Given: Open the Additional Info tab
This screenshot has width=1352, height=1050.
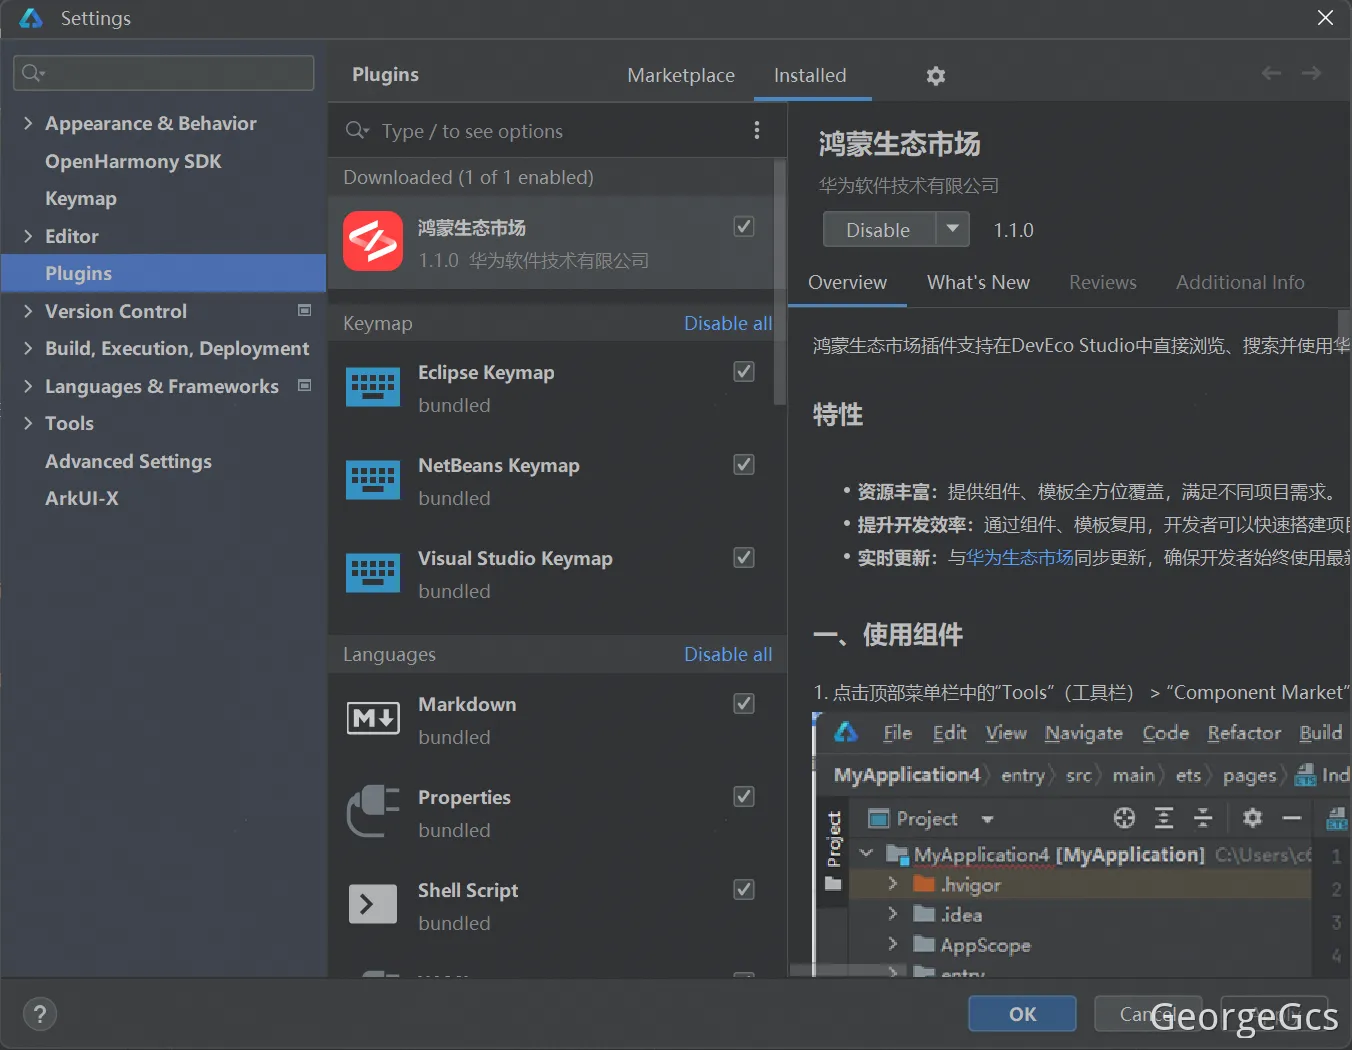Looking at the screenshot, I should coord(1240,282).
